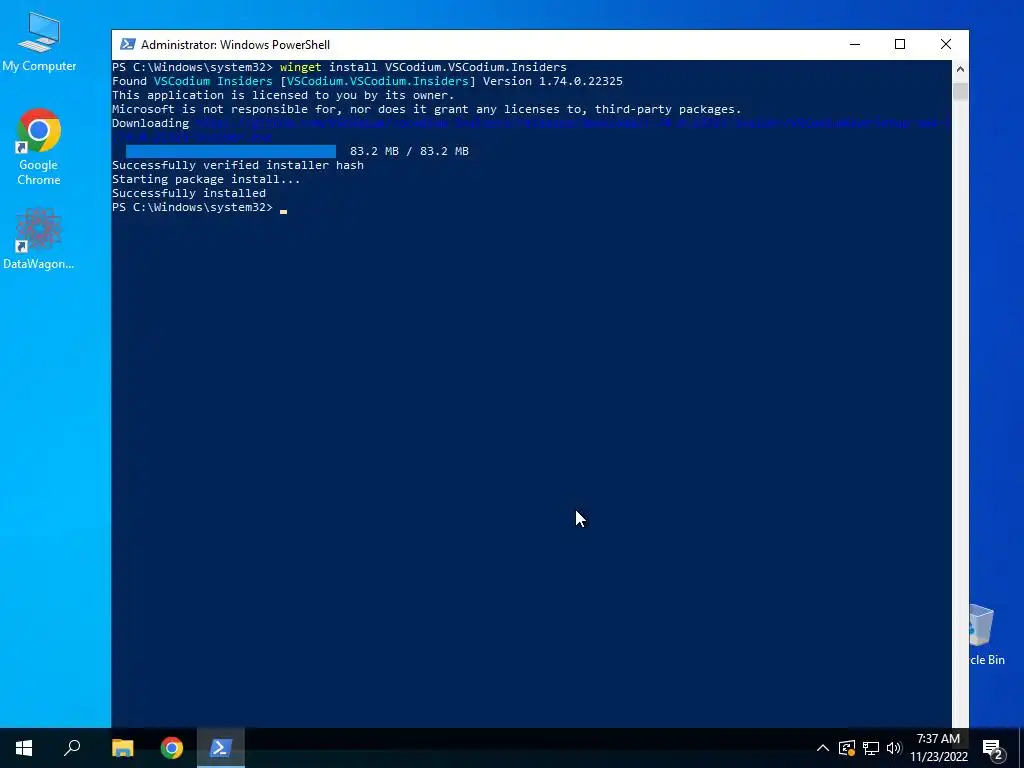Select the Recycle Bin desktop icon
The image size is (1024, 768).
coord(986,635)
